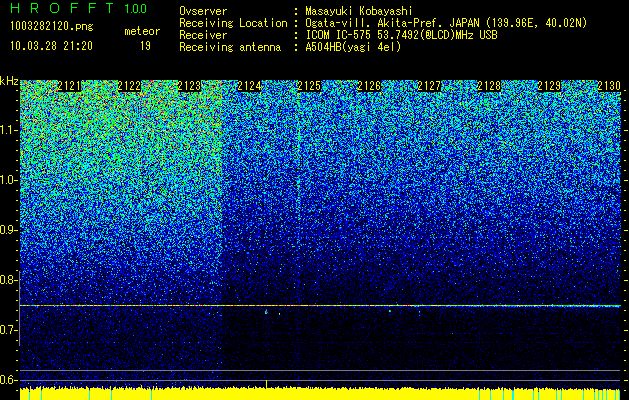Screen dimensions: 629x400
Task: Click the 2126 time marker
Action: pyautogui.click(x=369, y=86)
